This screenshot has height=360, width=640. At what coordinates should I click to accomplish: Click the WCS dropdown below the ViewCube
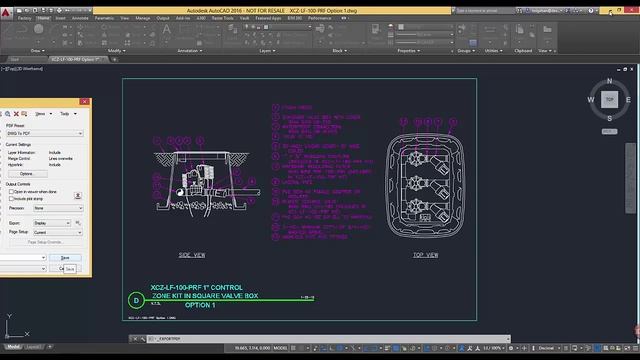(609, 131)
